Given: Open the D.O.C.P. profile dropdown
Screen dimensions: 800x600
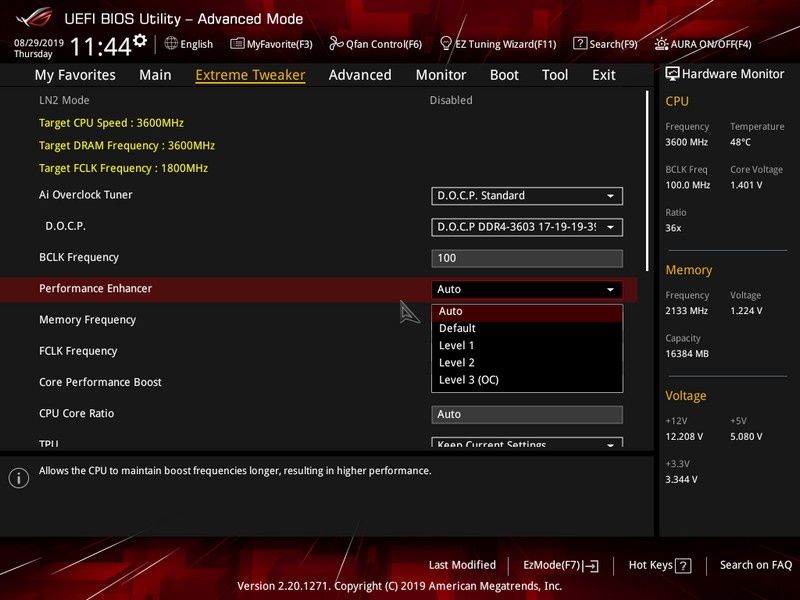Looking at the screenshot, I should (x=527, y=227).
